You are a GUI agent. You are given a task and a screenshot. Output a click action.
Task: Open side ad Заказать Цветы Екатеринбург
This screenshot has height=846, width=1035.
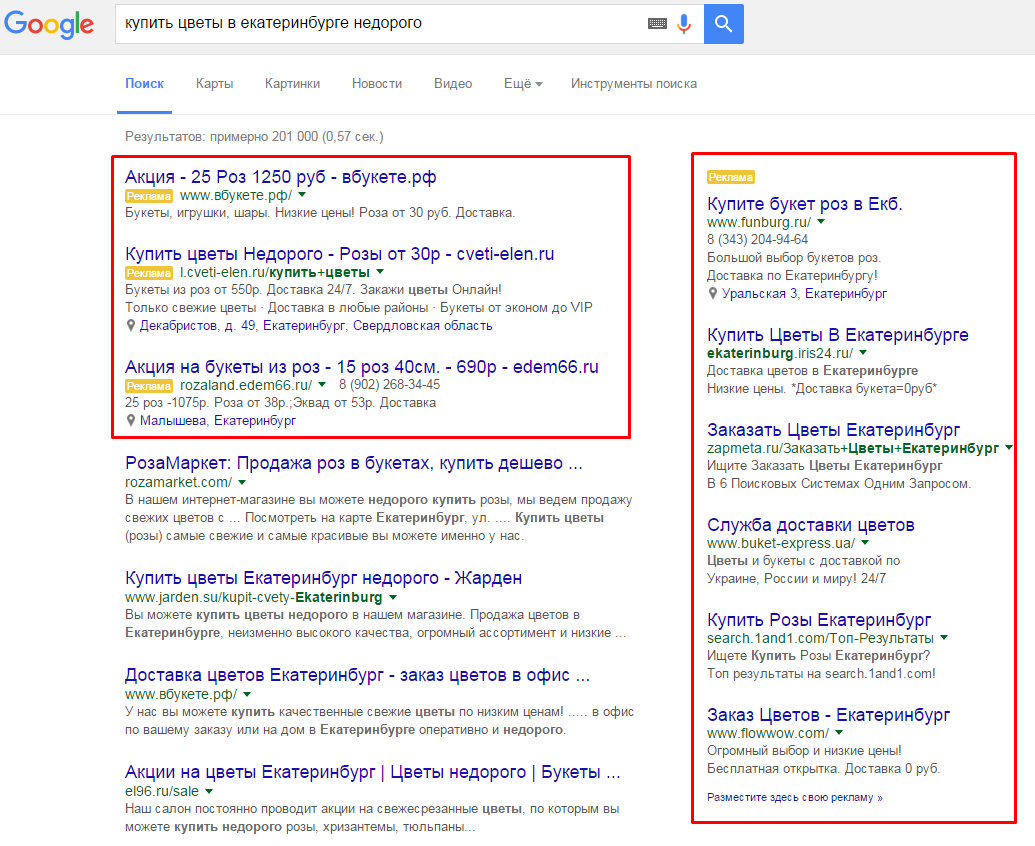[834, 430]
